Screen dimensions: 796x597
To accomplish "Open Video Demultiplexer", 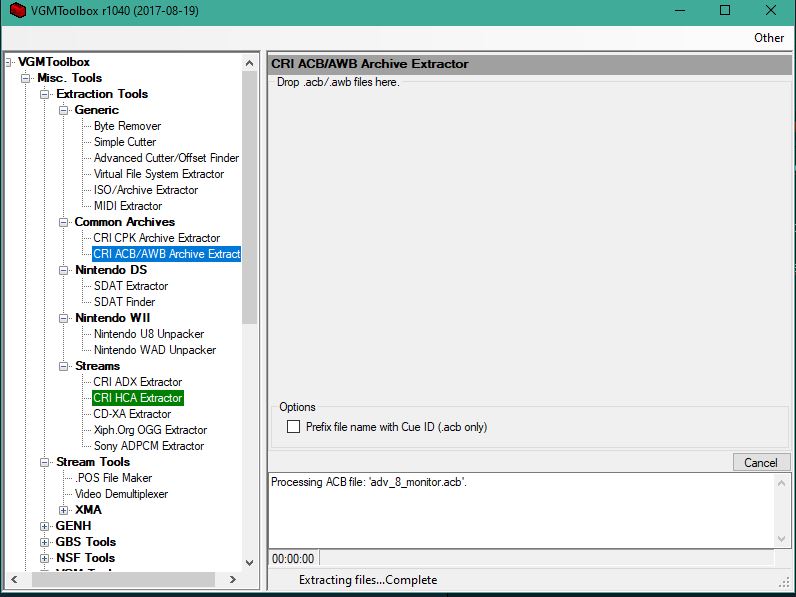I will point(121,494).
